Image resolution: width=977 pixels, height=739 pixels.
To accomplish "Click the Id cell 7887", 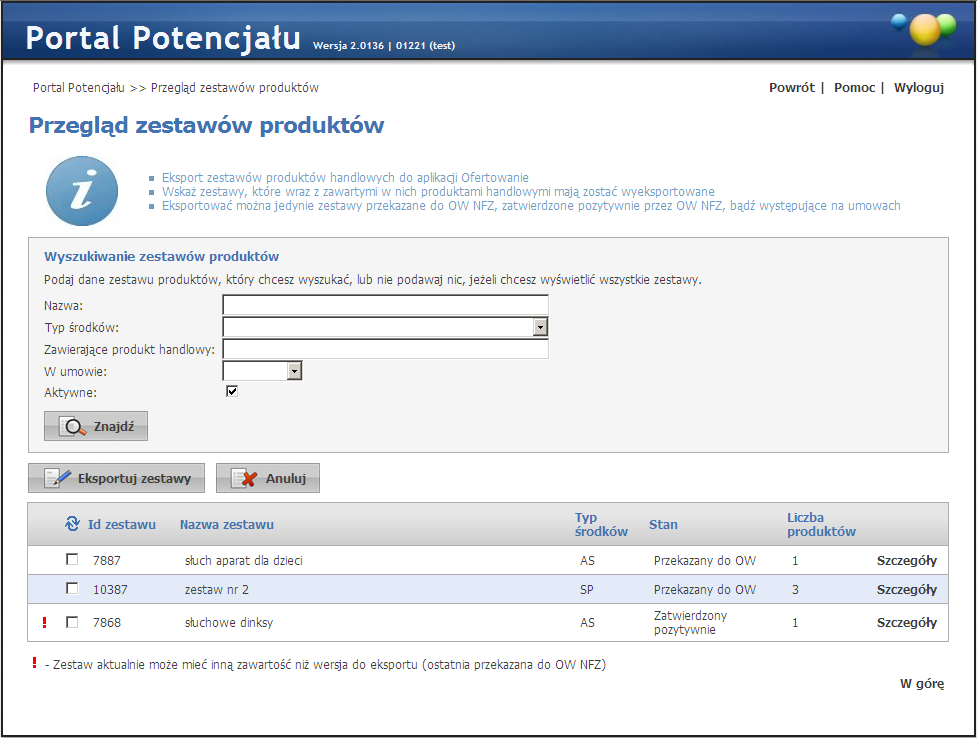I will tap(107, 561).
